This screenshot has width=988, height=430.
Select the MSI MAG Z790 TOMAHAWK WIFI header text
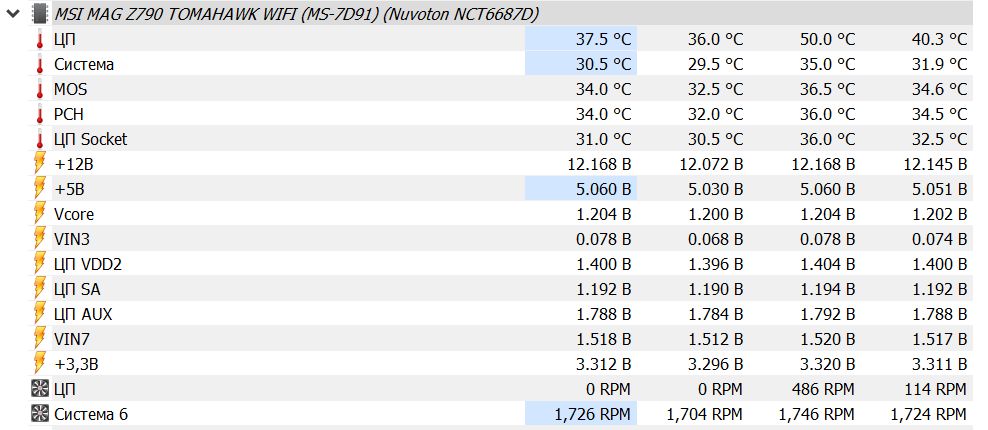(x=296, y=14)
